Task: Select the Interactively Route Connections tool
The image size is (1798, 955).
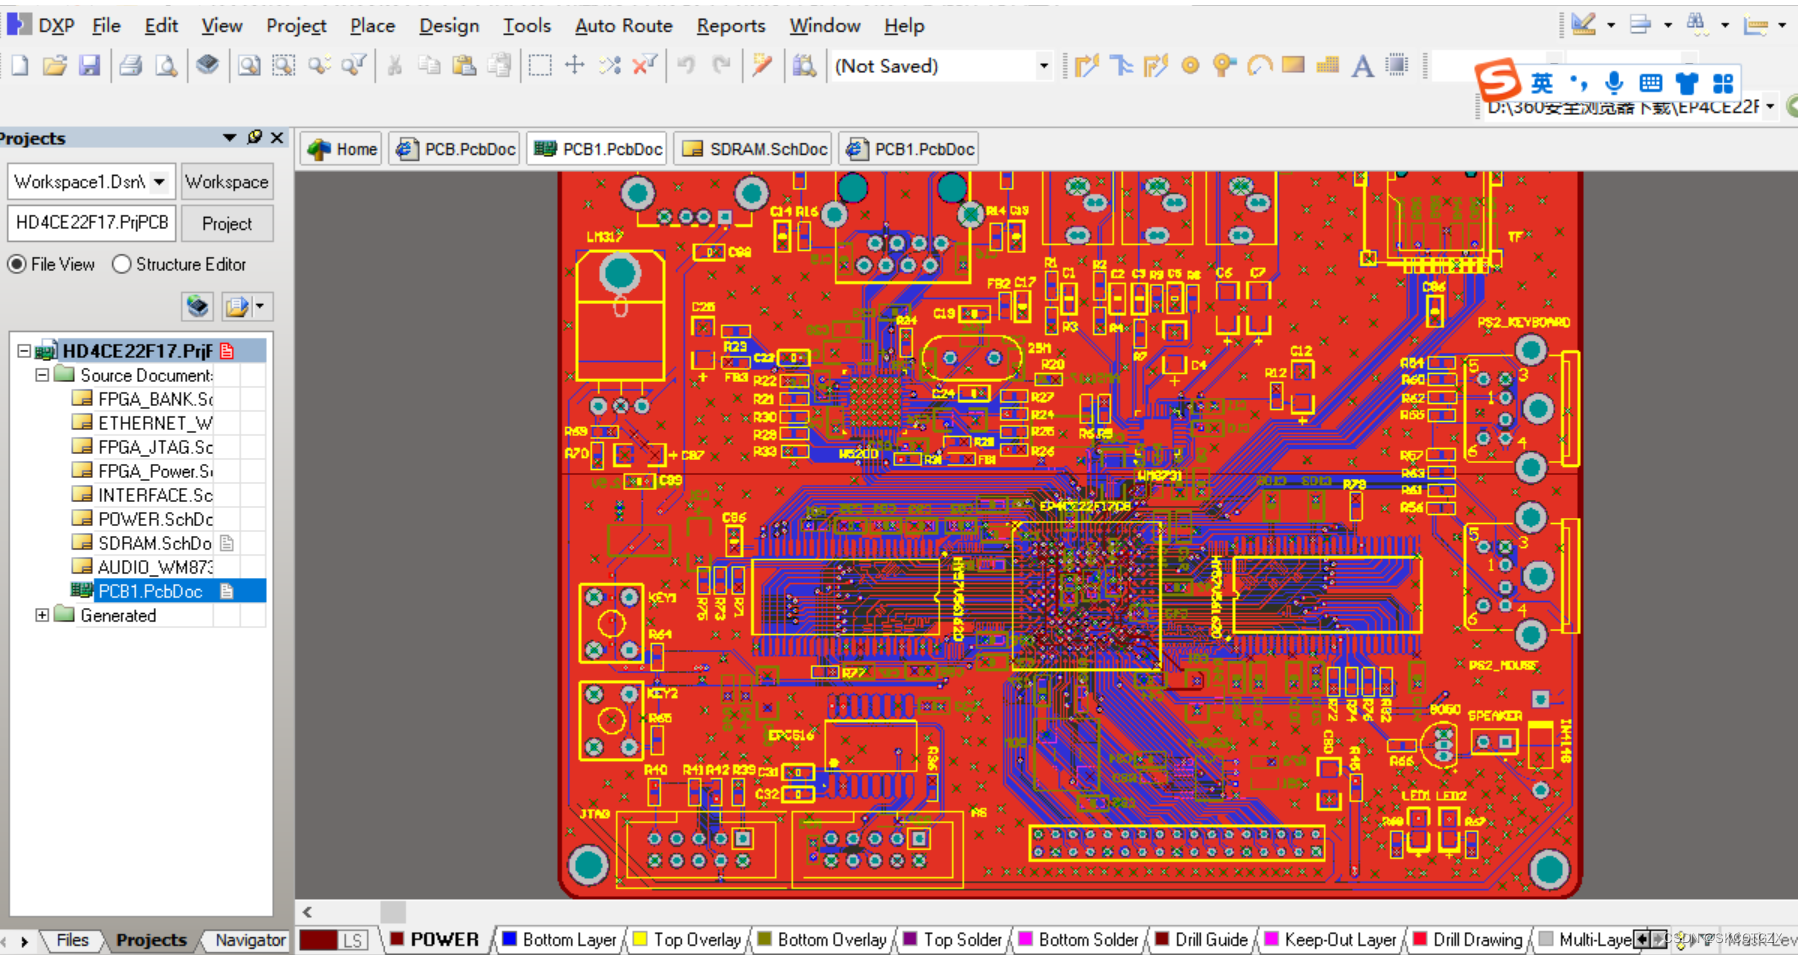Action: pyautogui.click(x=1088, y=65)
